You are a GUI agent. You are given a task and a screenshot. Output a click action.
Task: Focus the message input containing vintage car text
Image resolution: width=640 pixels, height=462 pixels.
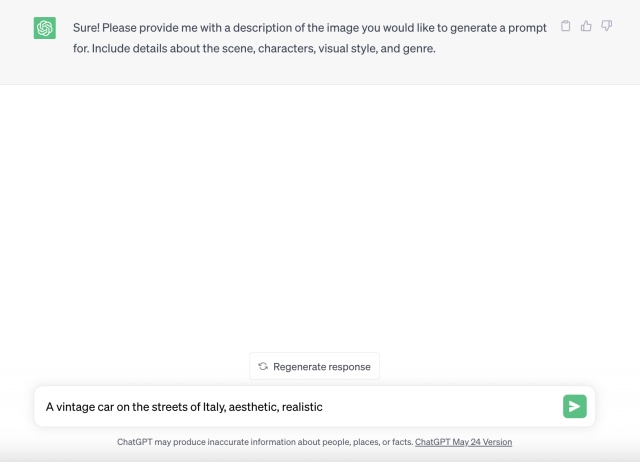(300, 407)
